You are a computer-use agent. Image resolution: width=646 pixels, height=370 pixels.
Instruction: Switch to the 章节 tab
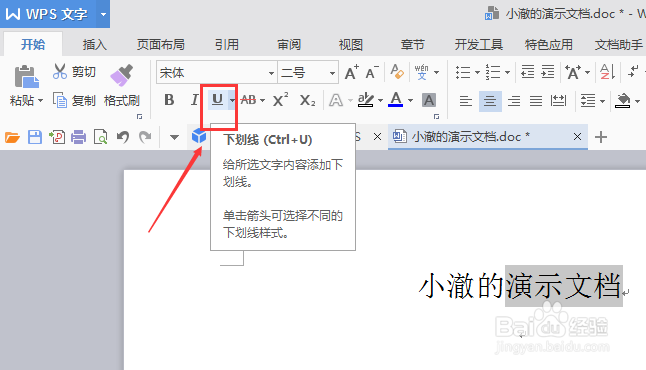[412, 44]
